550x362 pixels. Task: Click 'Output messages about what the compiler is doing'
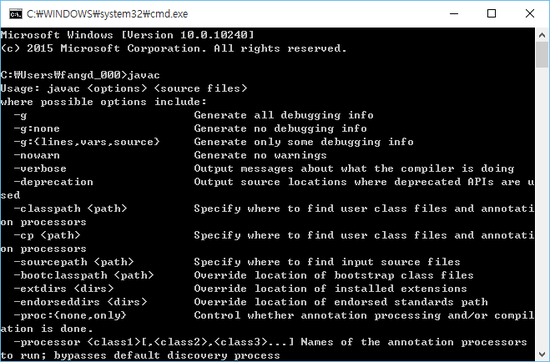point(354,168)
